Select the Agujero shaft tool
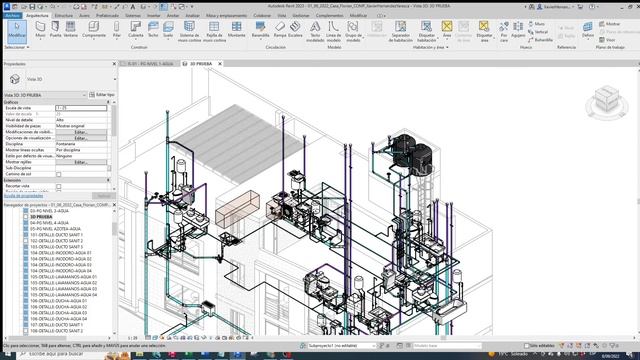 [518, 29]
